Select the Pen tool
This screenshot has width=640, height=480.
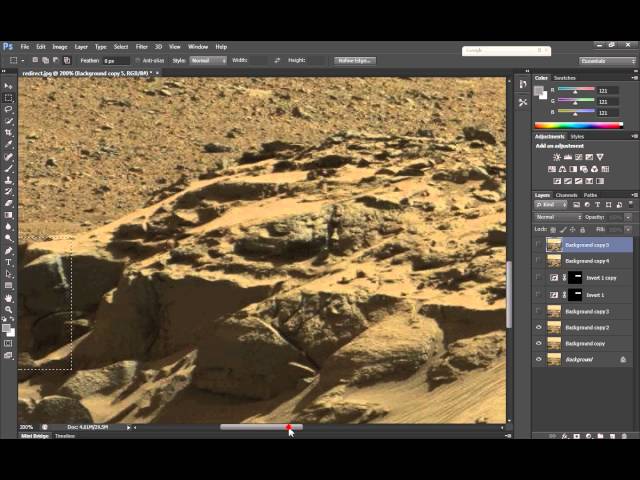[8, 251]
